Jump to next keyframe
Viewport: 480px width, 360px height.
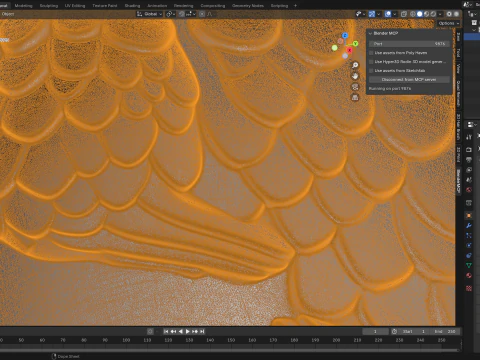[195, 331]
